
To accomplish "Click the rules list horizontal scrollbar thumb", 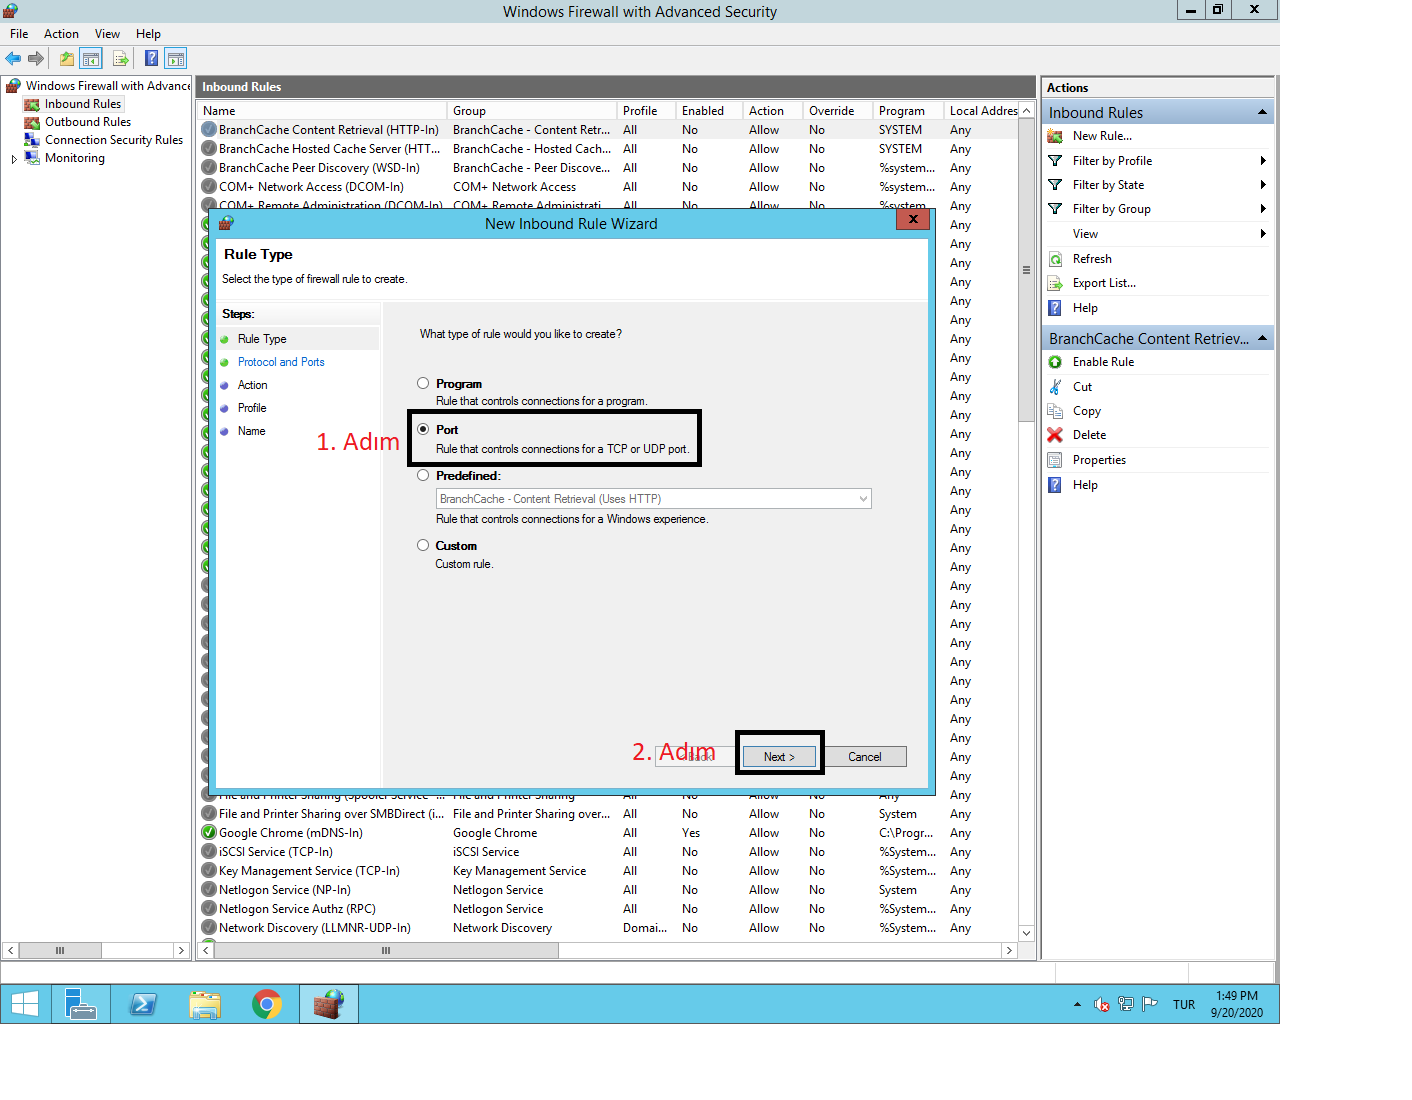I will 386,951.
